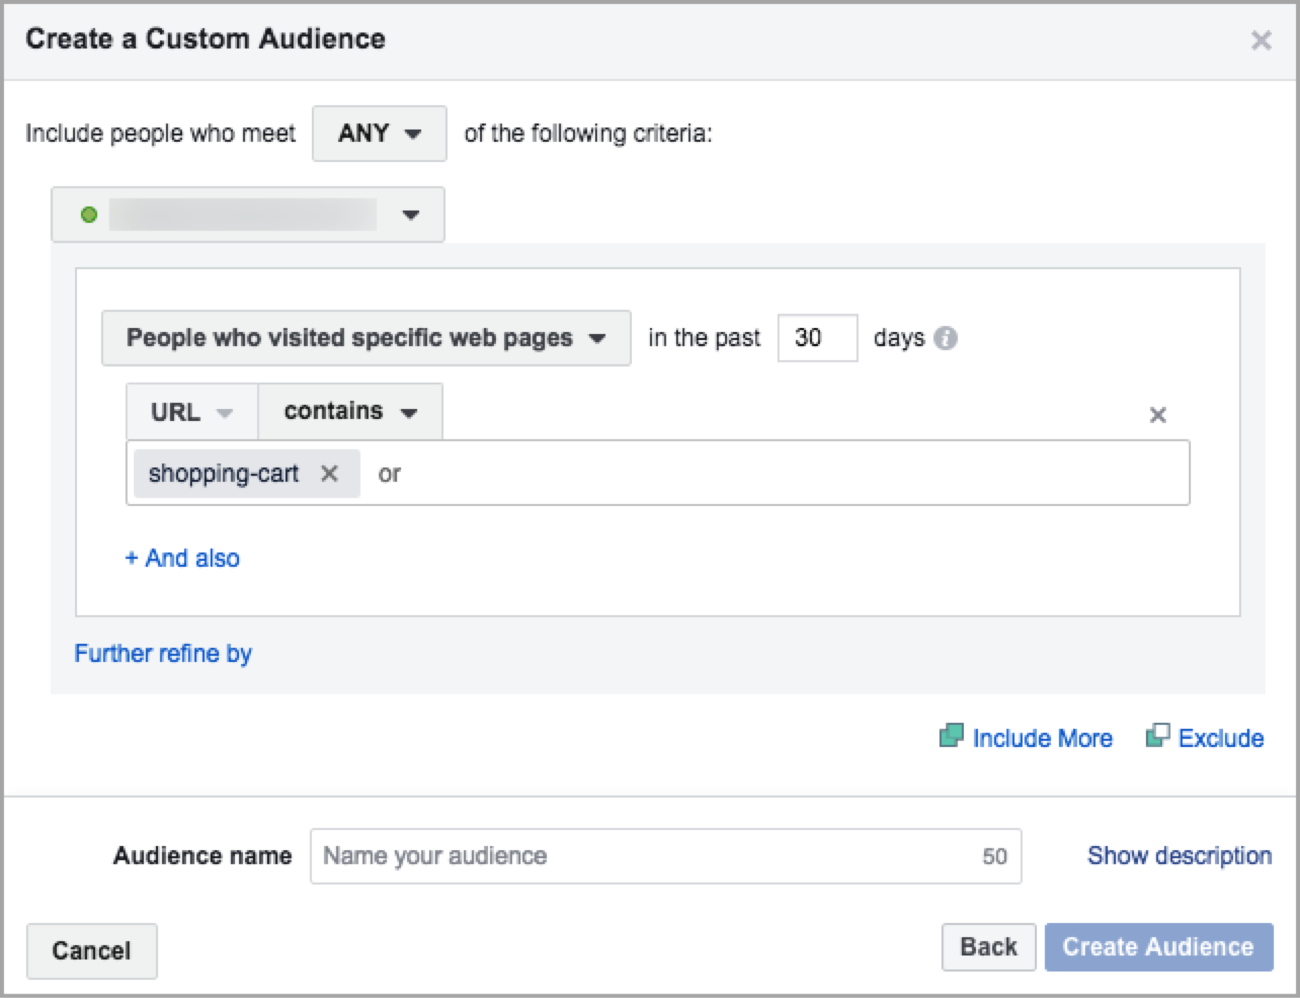
Task: Click the Create Audience button
Action: point(1158,947)
